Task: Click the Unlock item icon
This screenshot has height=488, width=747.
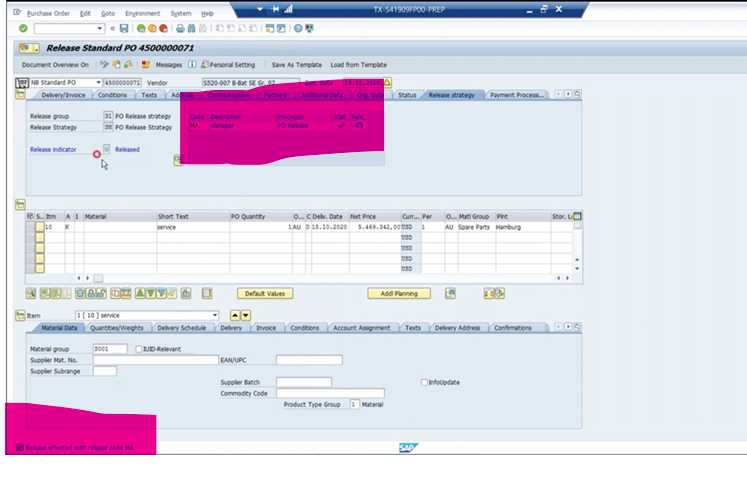Action: (x=101, y=294)
